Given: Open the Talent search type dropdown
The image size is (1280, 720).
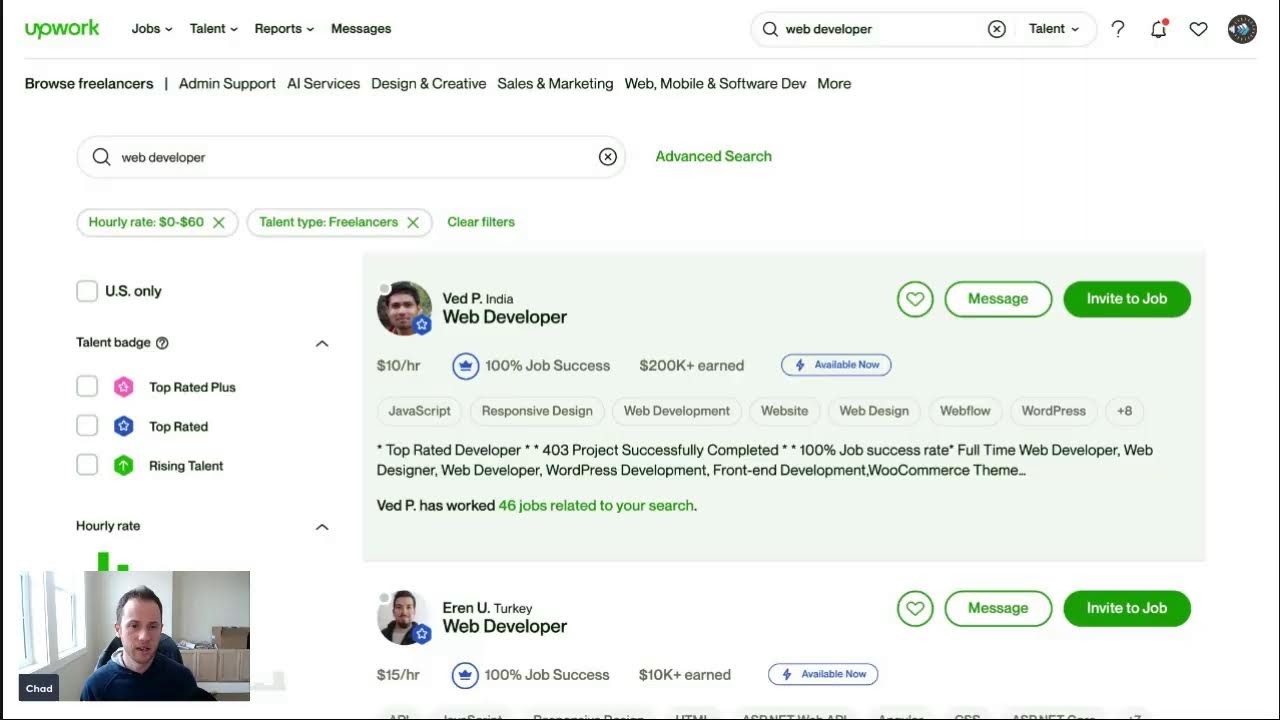Looking at the screenshot, I should tap(1054, 29).
